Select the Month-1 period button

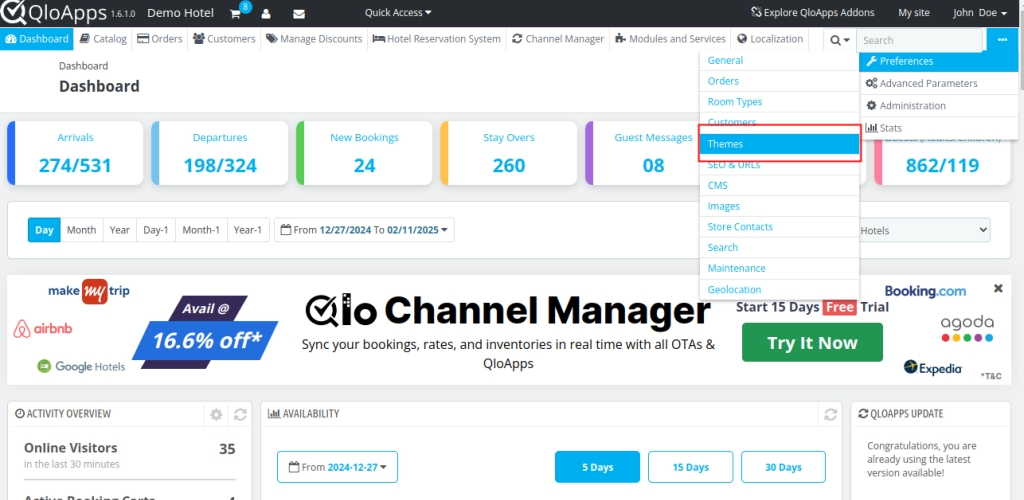(x=201, y=230)
